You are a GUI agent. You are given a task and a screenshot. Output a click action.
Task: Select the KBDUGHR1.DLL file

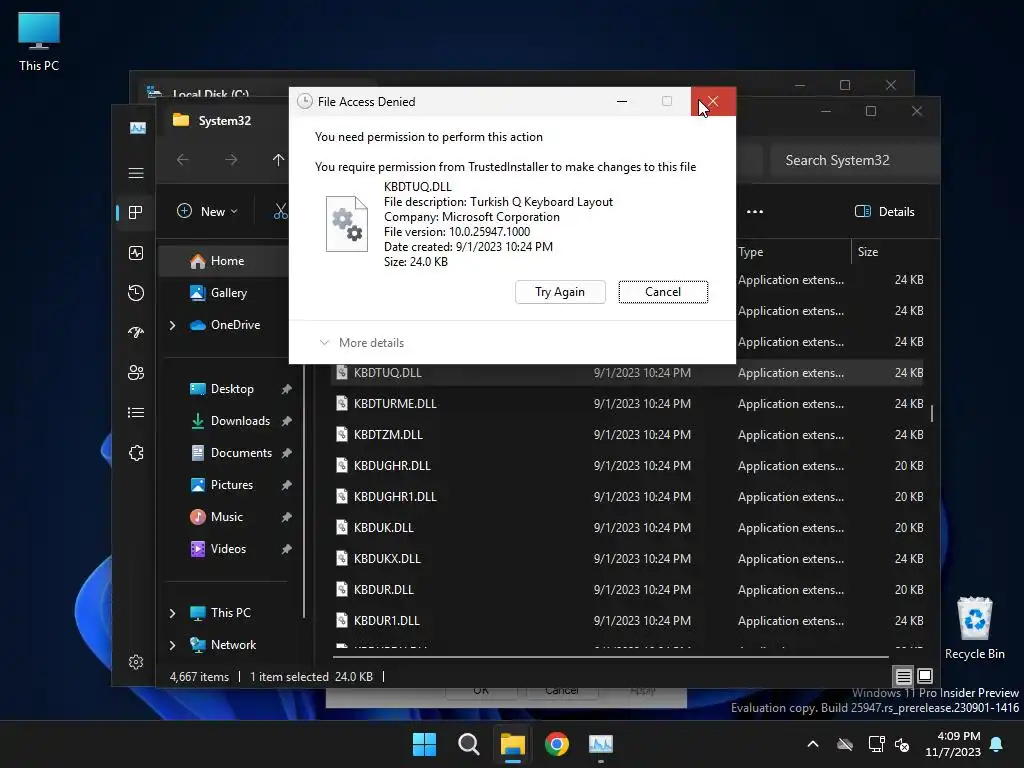point(627,497)
